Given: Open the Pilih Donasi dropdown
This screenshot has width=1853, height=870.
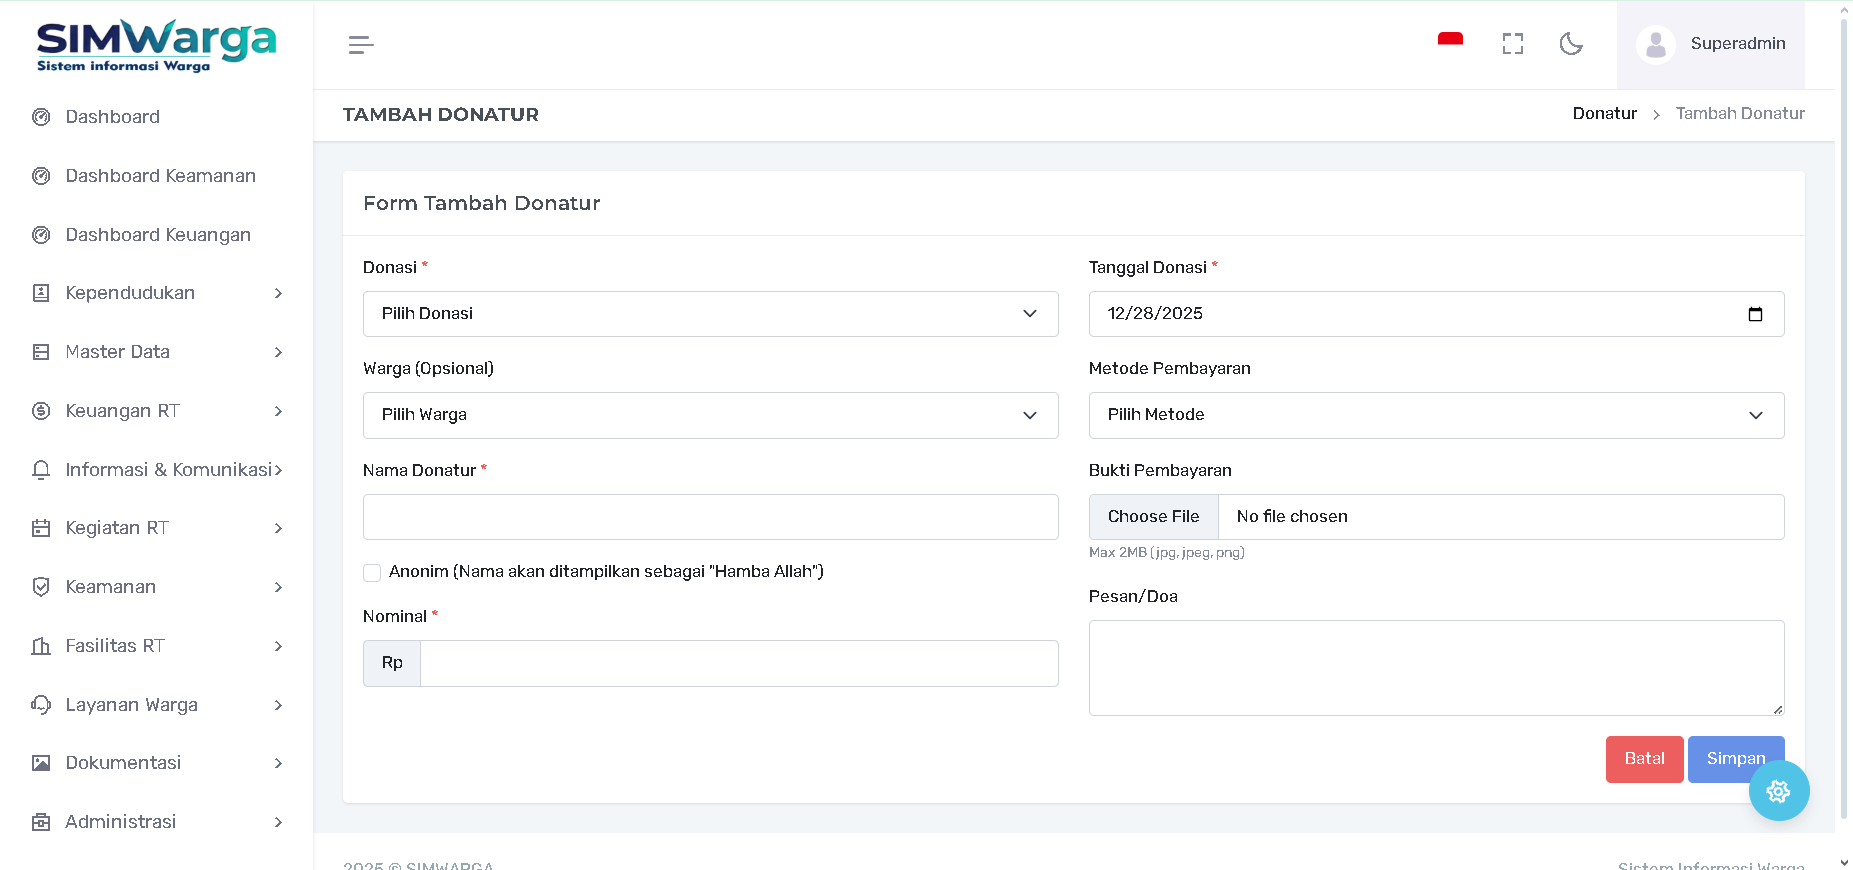Looking at the screenshot, I should click(x=710, y=314).
